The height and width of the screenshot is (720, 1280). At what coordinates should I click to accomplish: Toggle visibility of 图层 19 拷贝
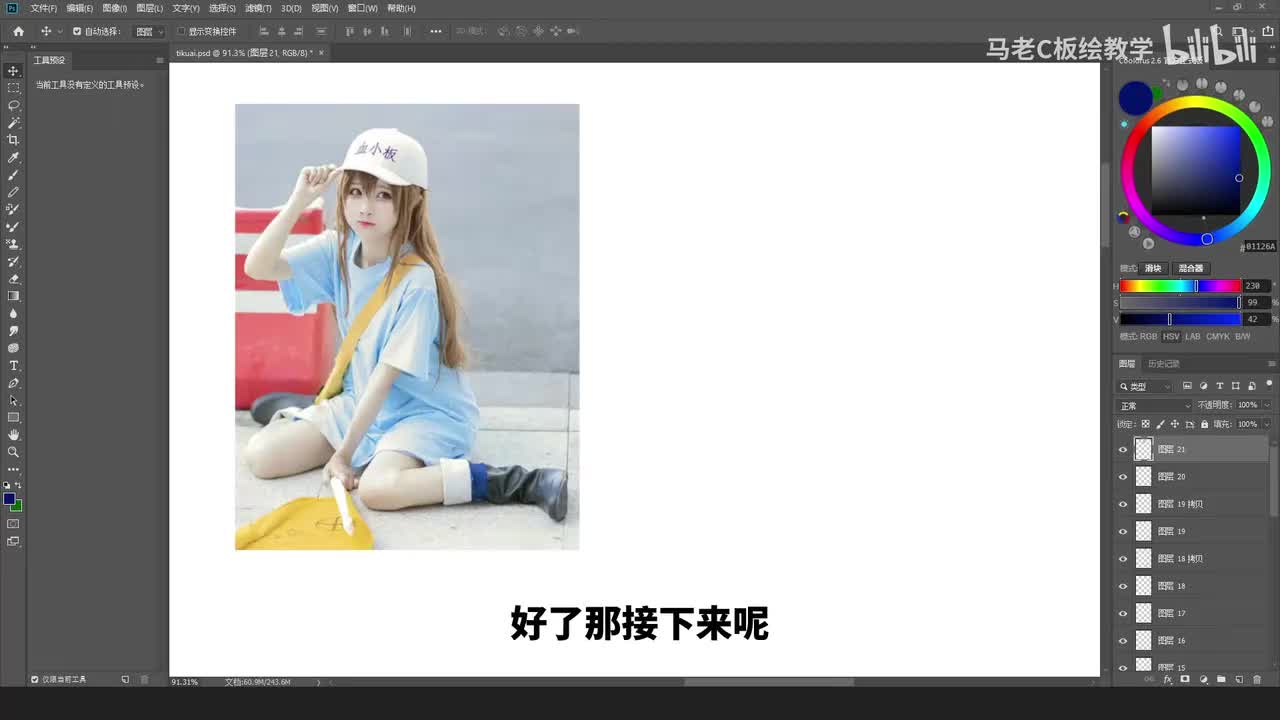[1123, 504]
